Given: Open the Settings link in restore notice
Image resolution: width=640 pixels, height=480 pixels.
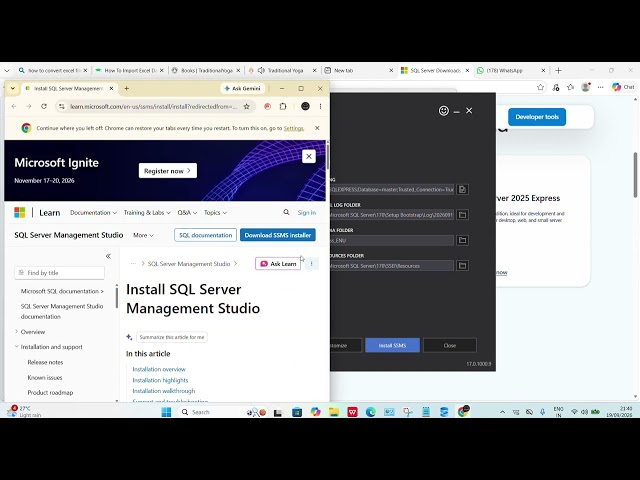Looking at the screenshot, I should point(293,128).
